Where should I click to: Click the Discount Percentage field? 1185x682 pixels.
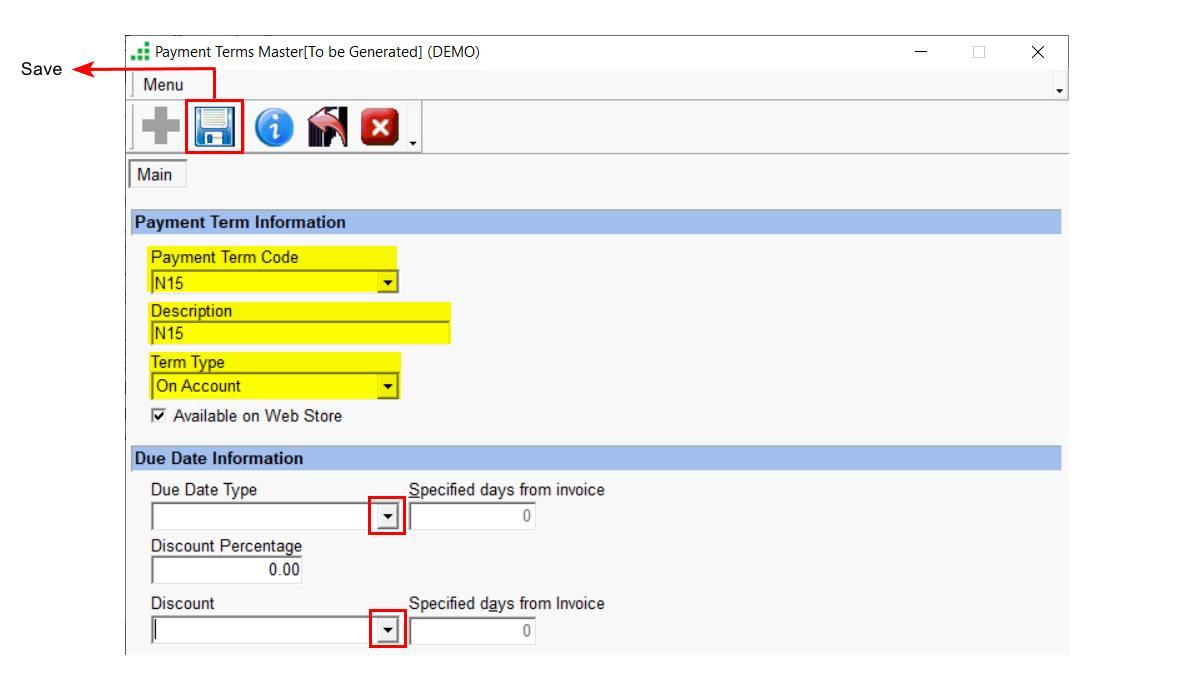click(x=227, y=570)
